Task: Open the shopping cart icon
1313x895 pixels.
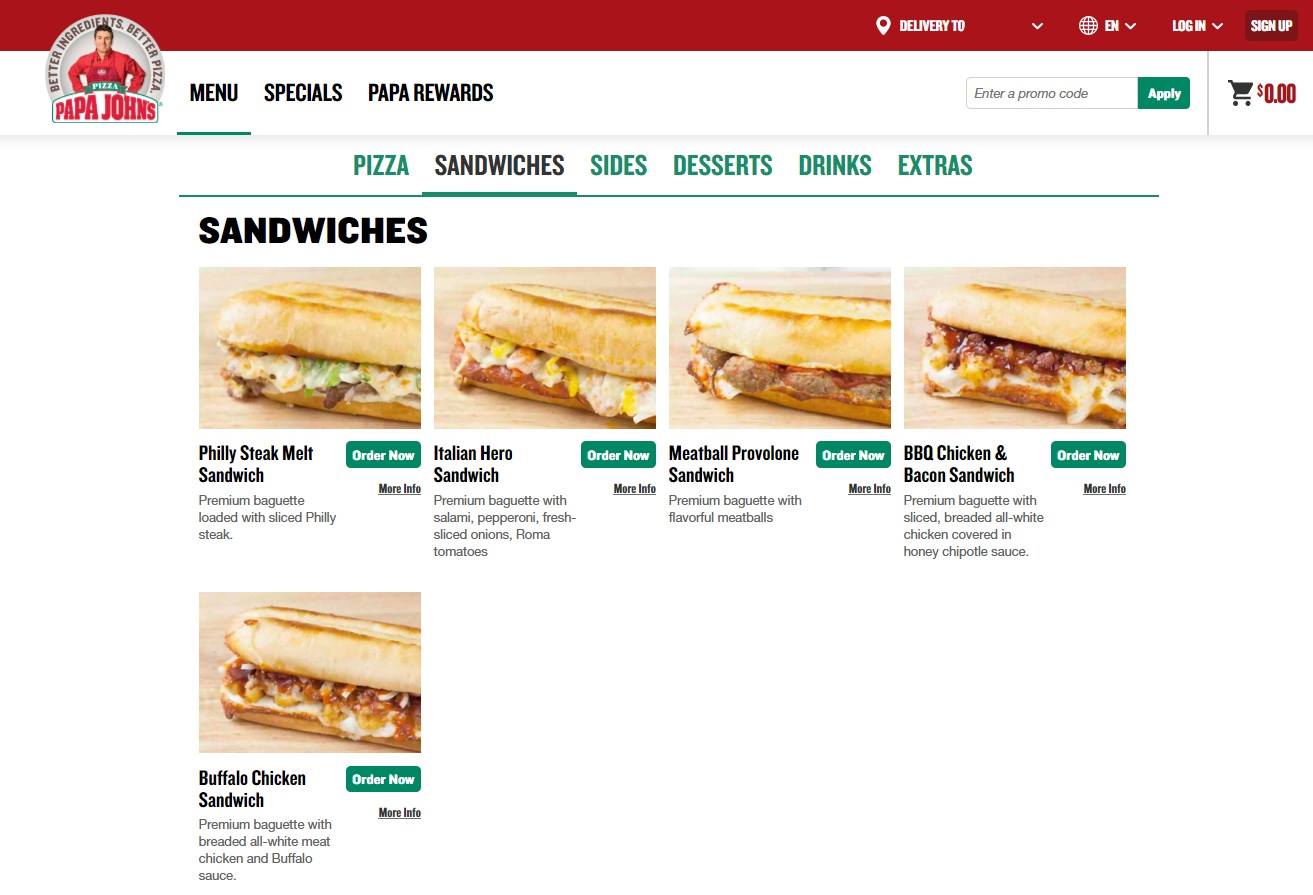Action: tap(1241, 93)
